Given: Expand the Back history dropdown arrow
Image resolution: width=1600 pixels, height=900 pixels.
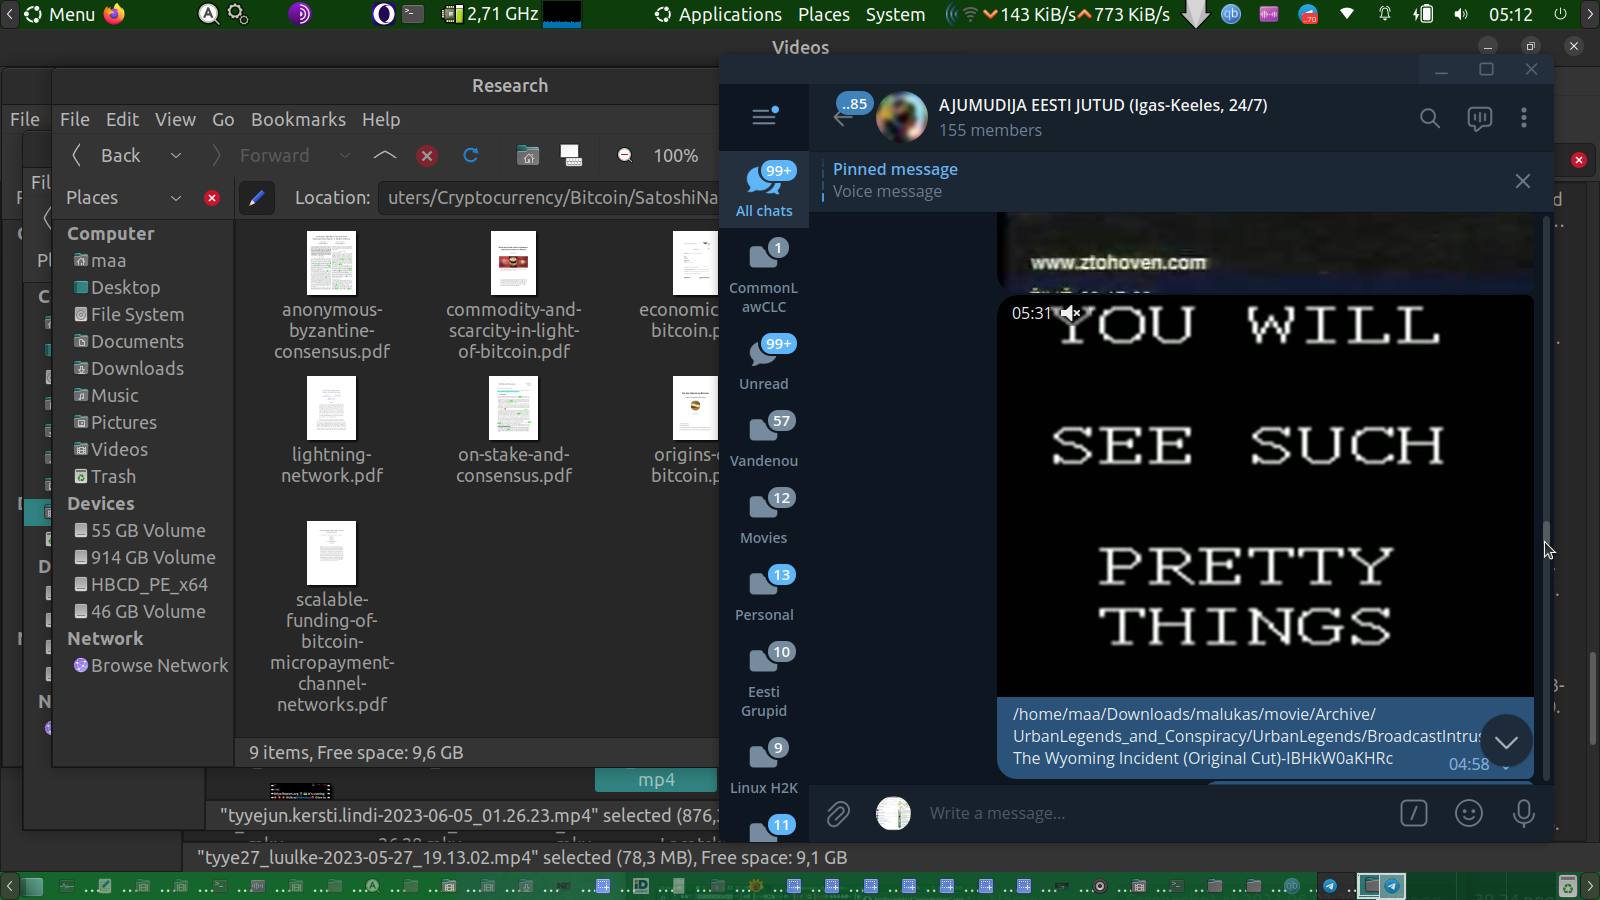Looking at the screenshot, I should click(x=176, y=156).
